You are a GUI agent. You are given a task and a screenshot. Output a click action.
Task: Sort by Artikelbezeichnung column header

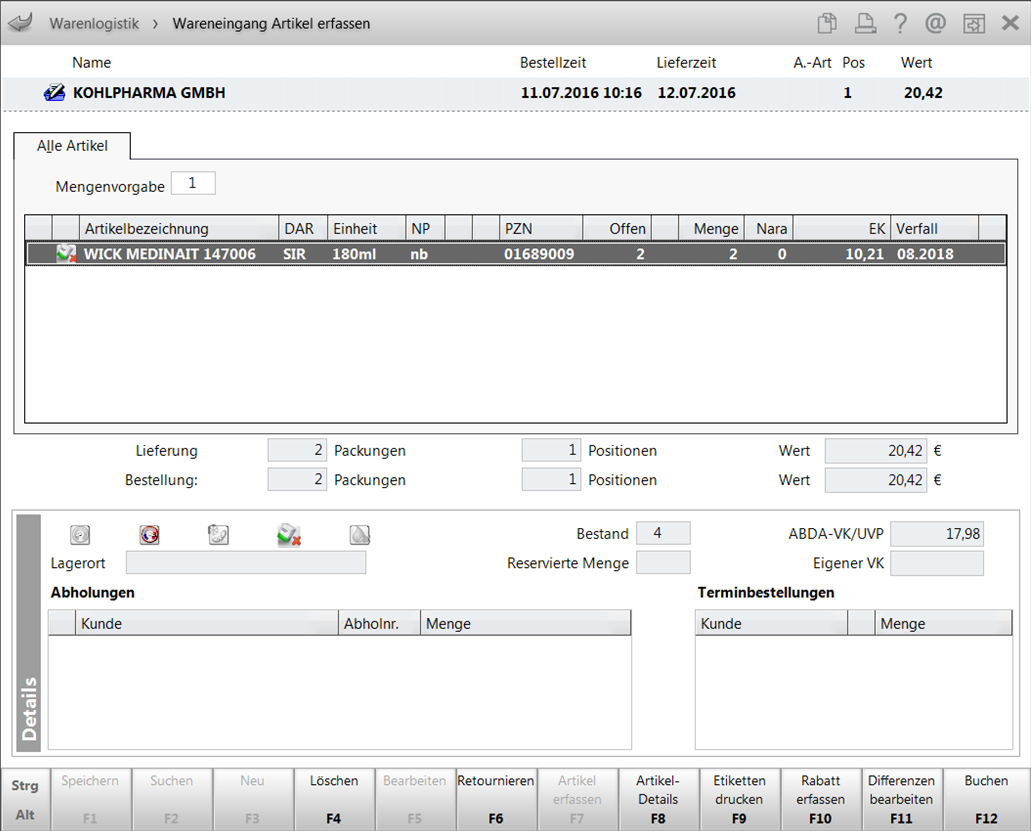coord(179,229)
